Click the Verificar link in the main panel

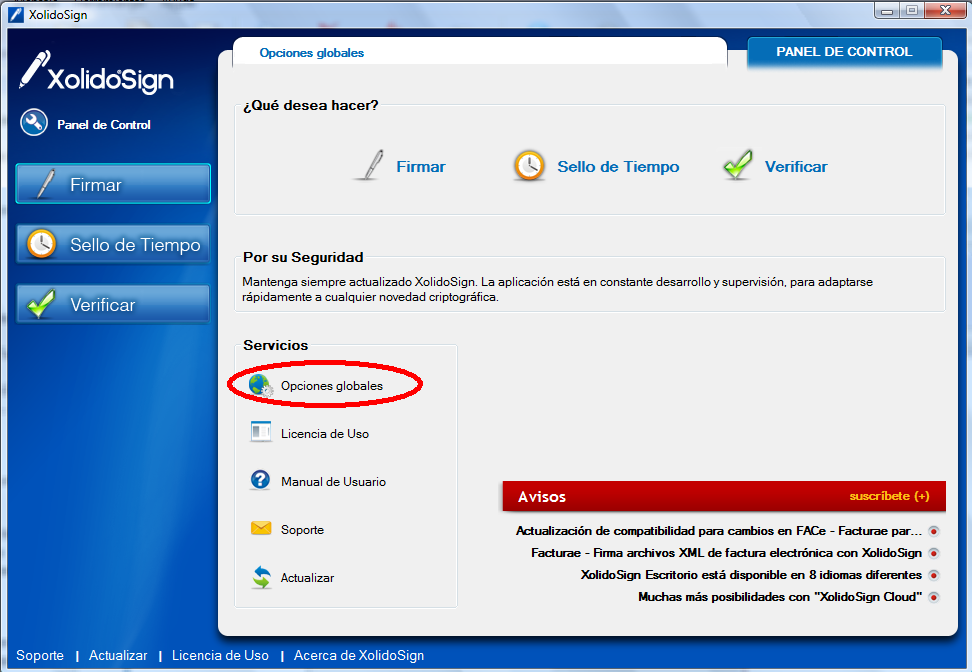click(796, 167)
